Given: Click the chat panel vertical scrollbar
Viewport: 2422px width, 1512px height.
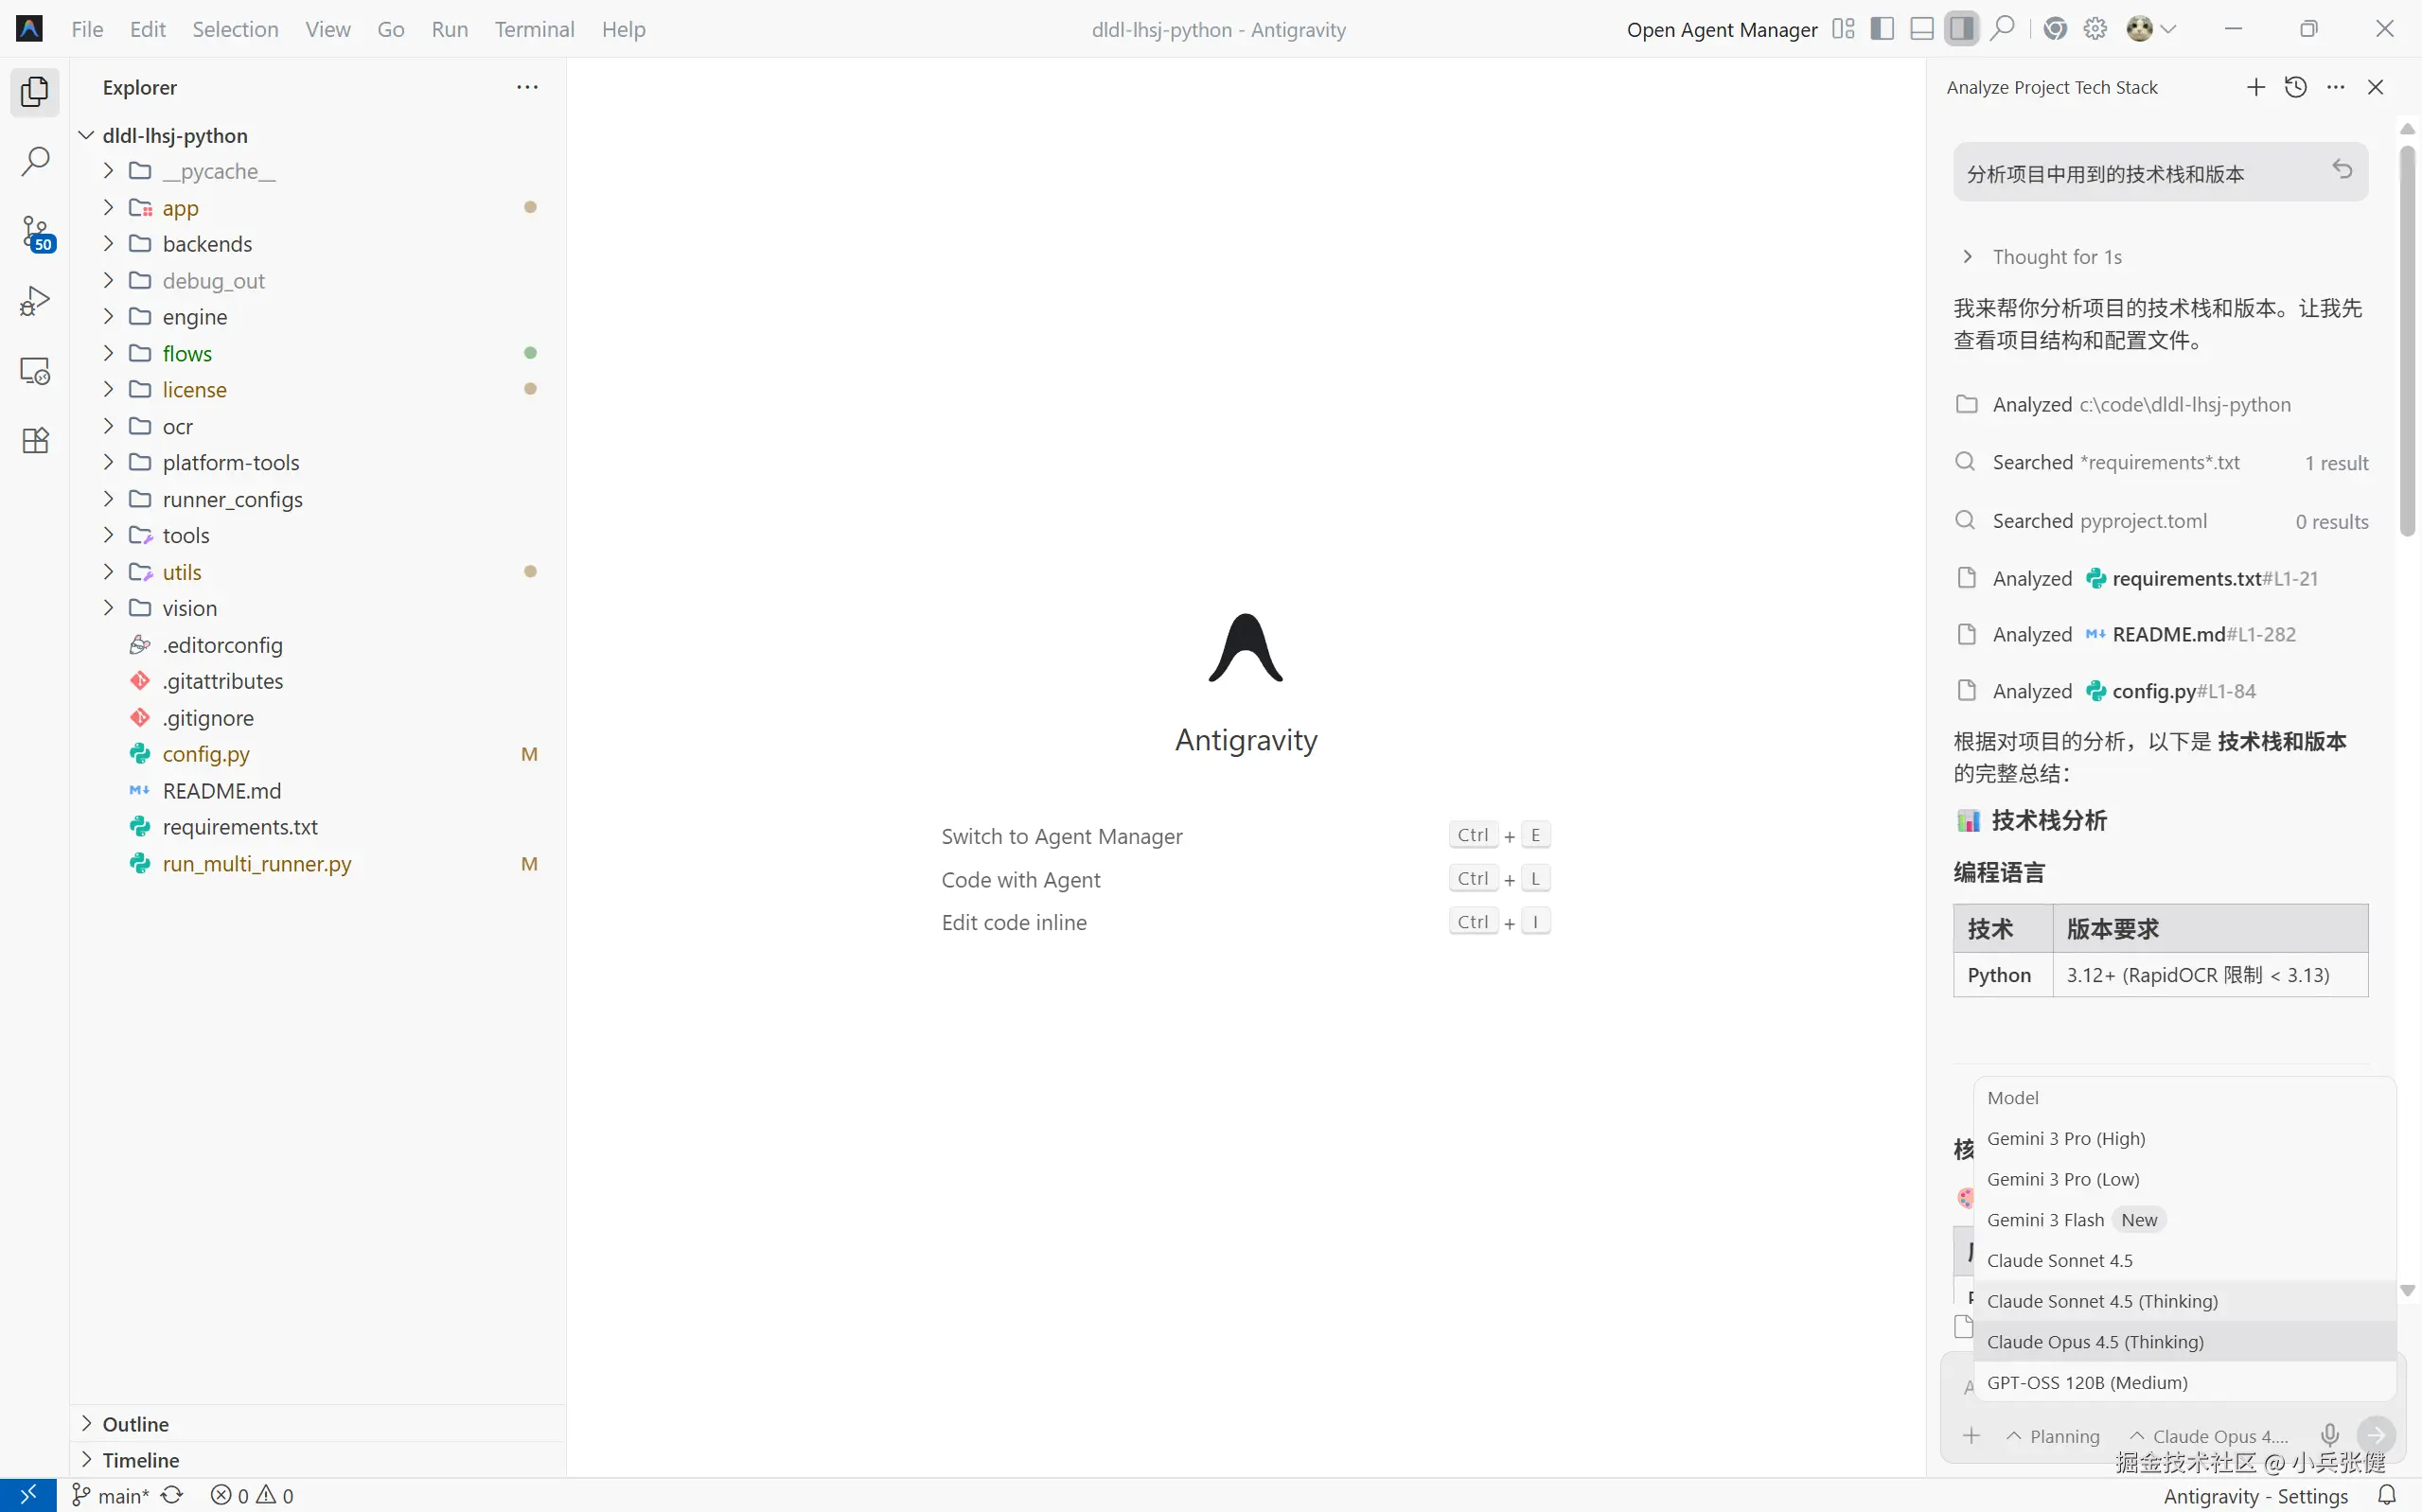Looking at the screenshot, I should 2406,340.
